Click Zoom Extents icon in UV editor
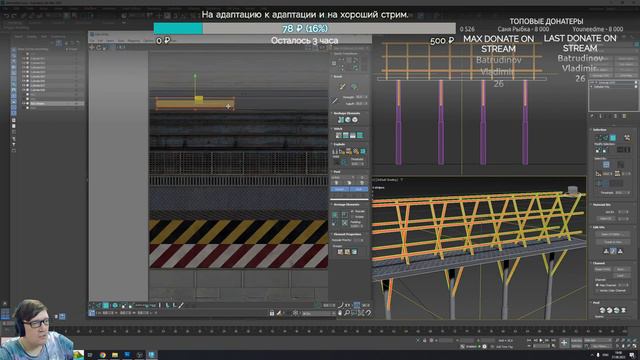Screen dimensions: 640x360 (x=361, y=313)
